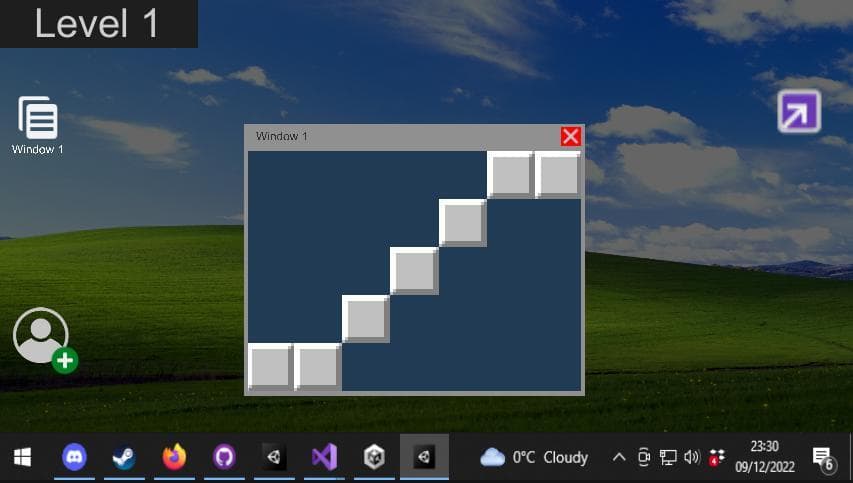
Task: Click the middle tile of the staircase
Action: coord(414,270)
